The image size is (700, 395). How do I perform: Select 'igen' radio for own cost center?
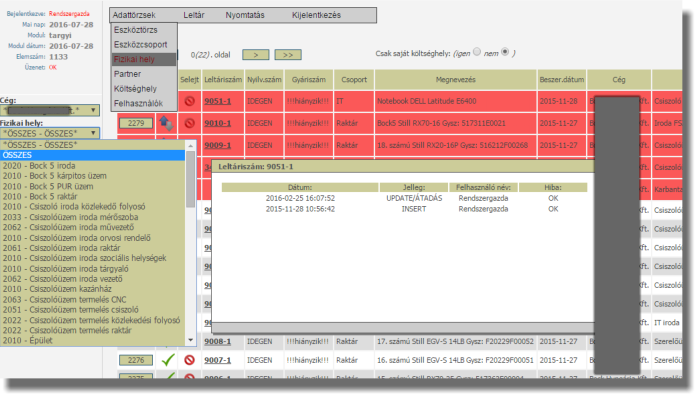tap(477, 52)
